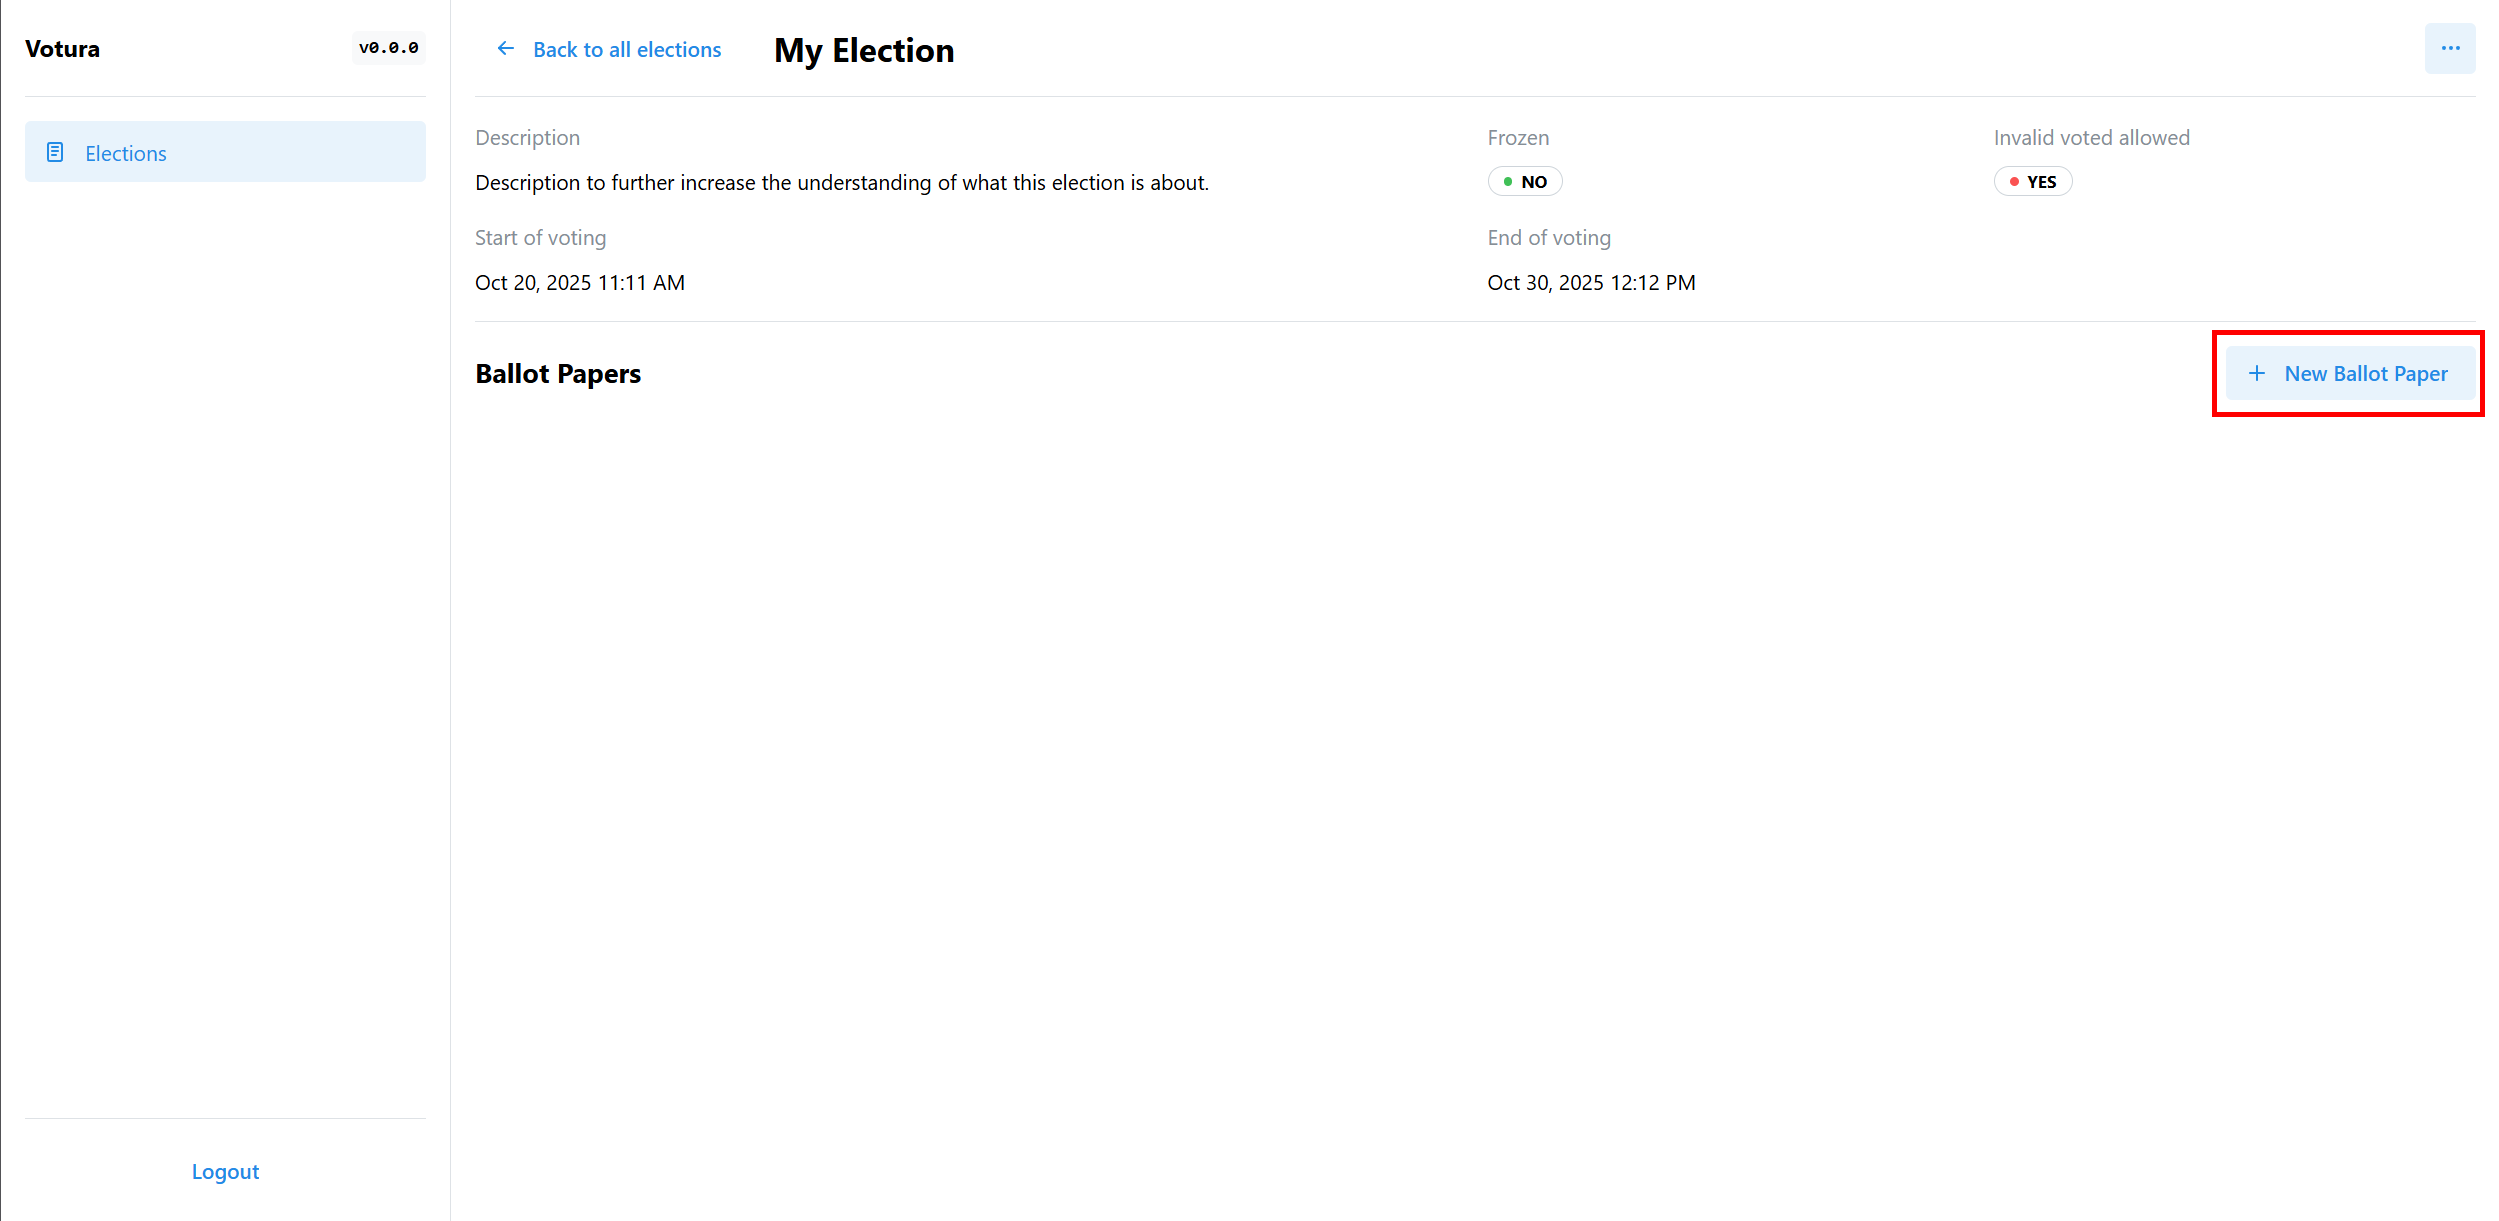This screenshot has height=1221, width=2499.
Task: Open the three-dot more options menu
Action: [2450, 49]
